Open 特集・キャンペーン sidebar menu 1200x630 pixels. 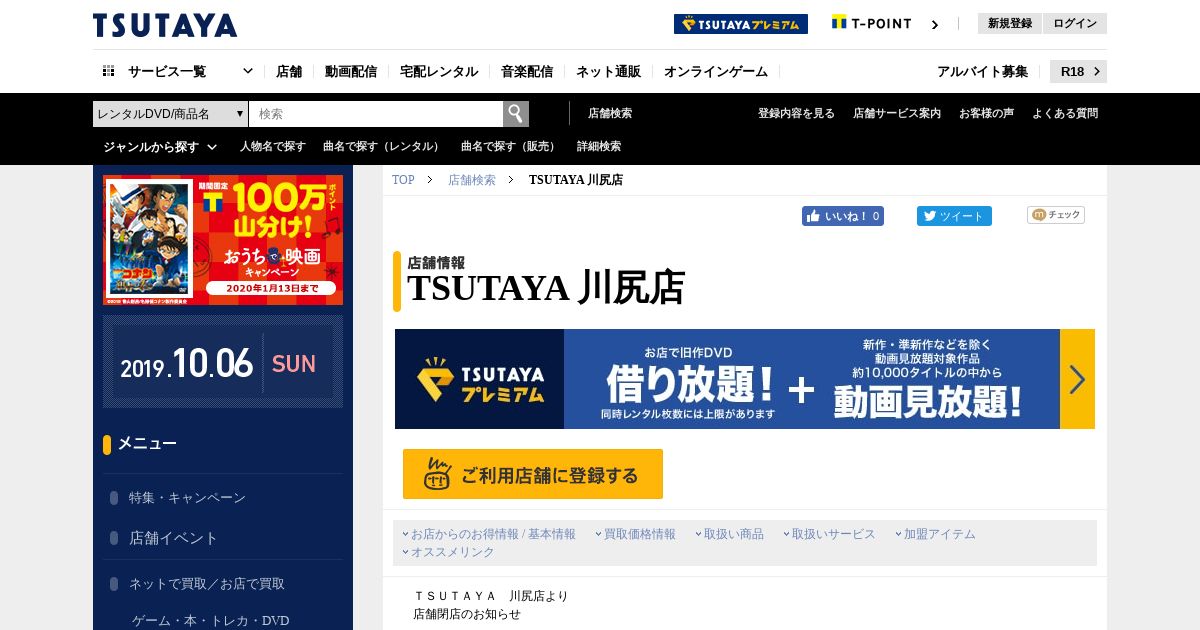(187, 497)
